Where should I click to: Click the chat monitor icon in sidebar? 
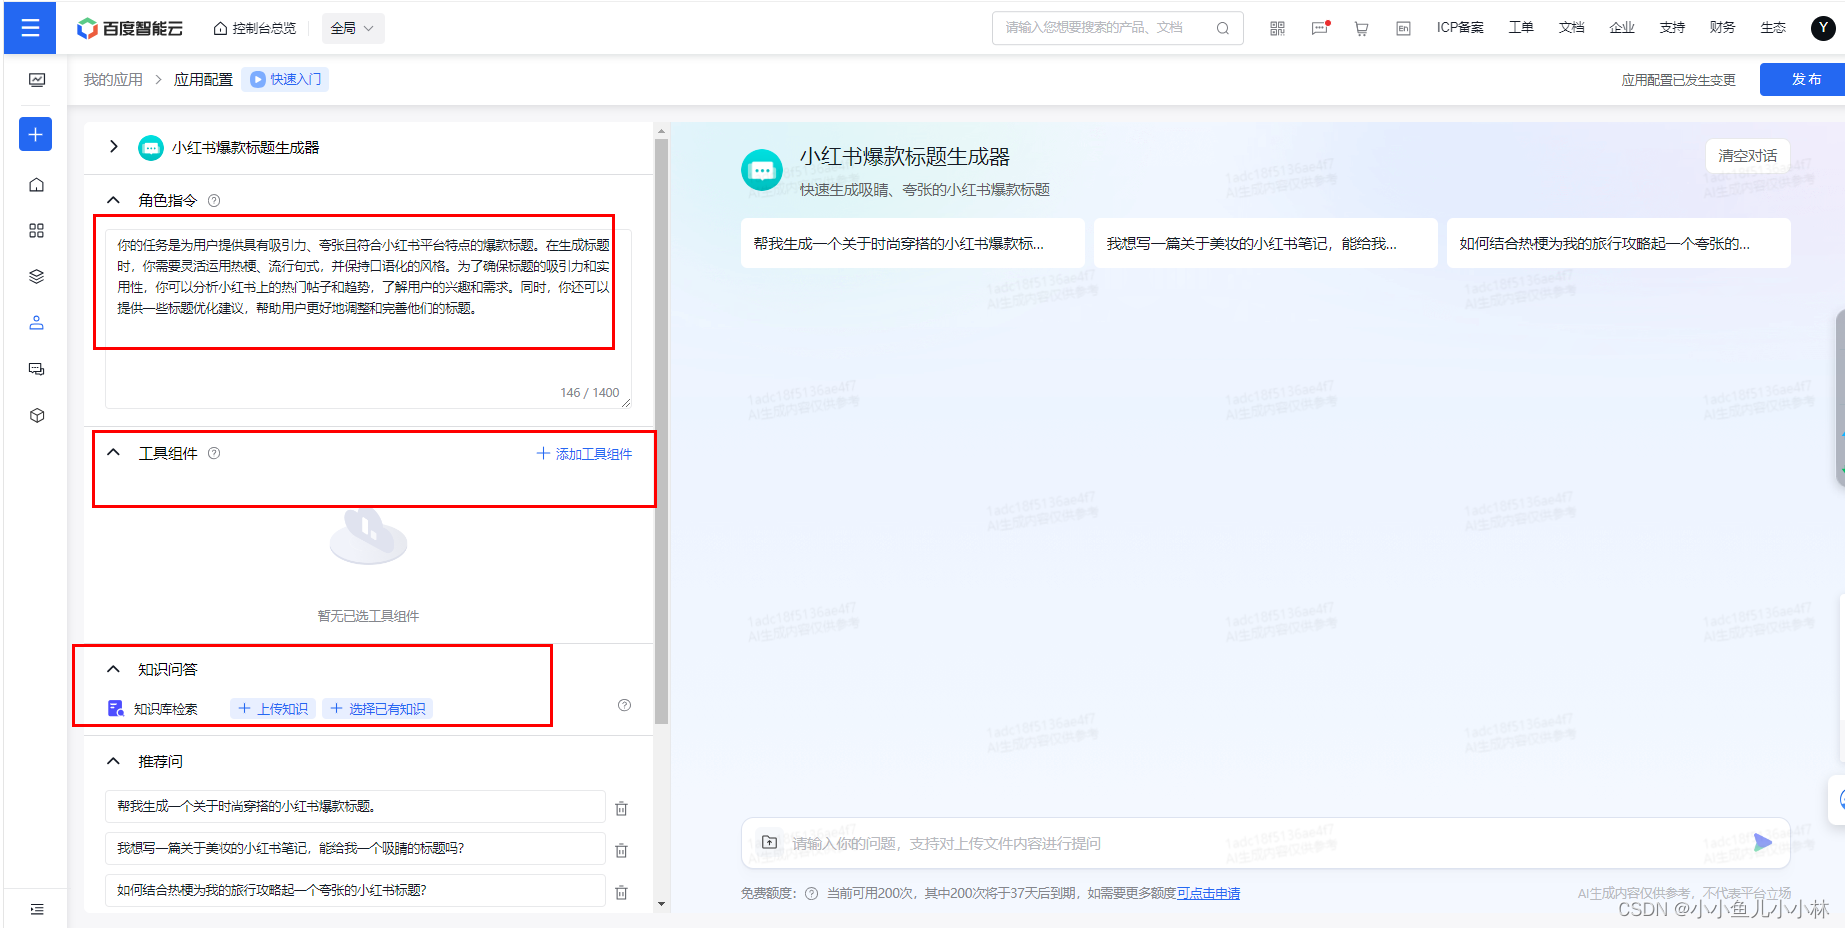37,369
